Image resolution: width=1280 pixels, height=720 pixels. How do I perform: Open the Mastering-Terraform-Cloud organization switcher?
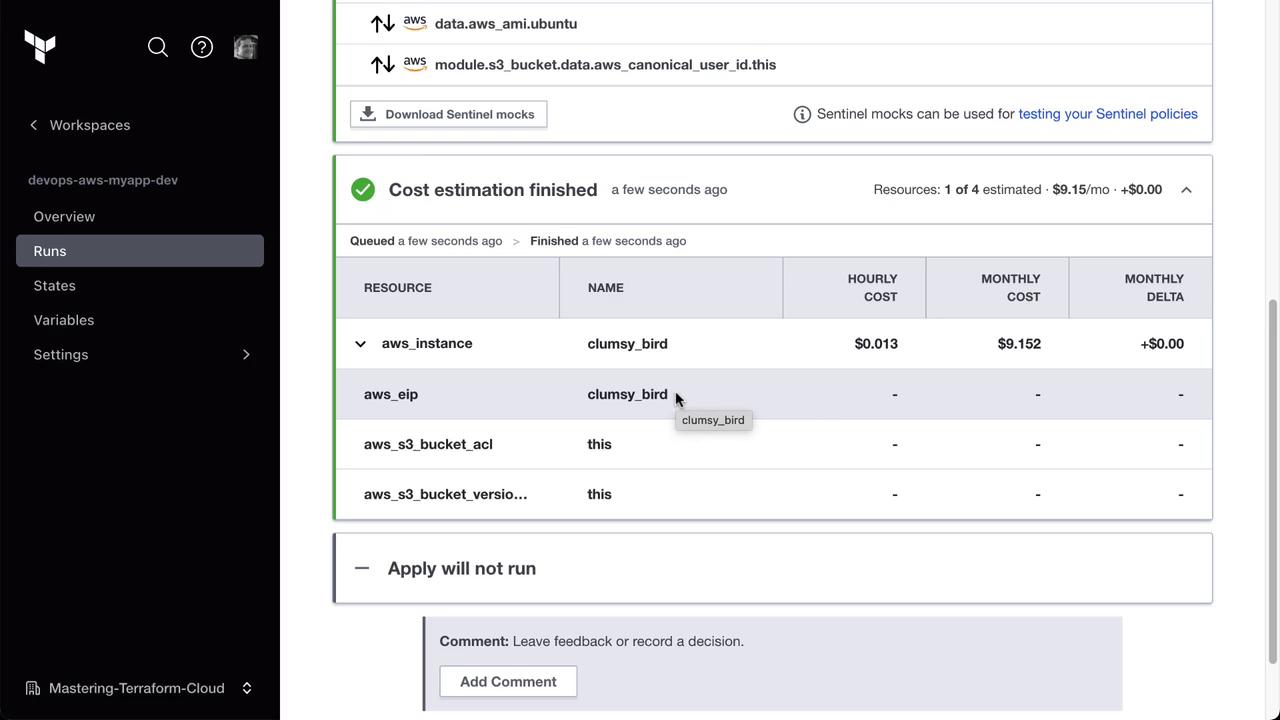246,688
